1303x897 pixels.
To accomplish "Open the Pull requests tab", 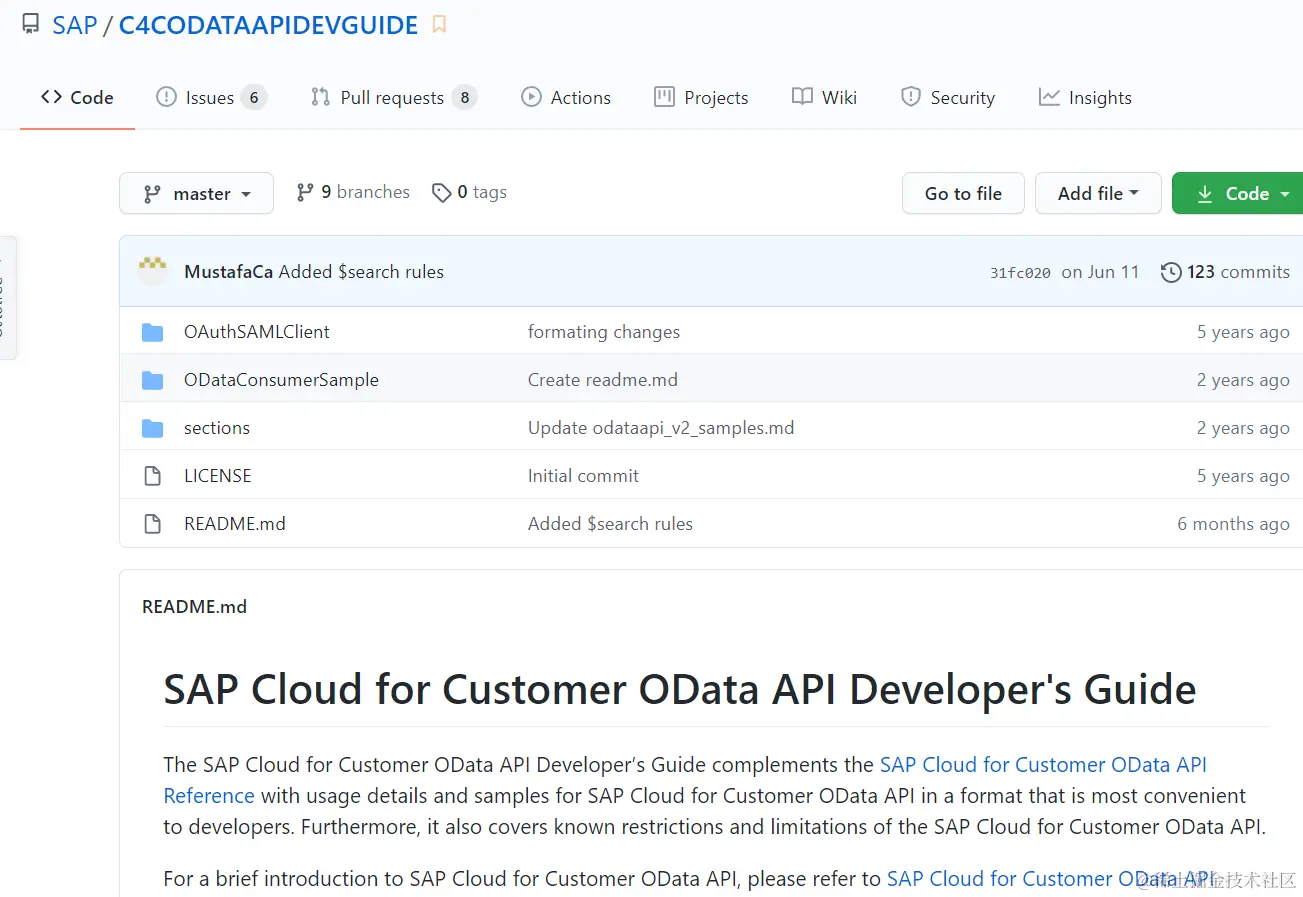I will [x=394, y=97].
